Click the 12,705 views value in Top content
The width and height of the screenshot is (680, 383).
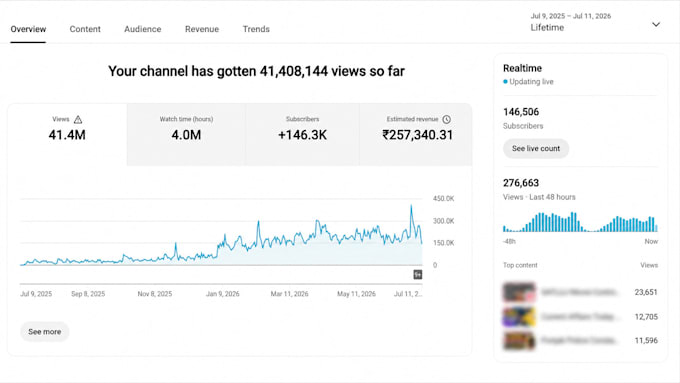click(646, 317)
